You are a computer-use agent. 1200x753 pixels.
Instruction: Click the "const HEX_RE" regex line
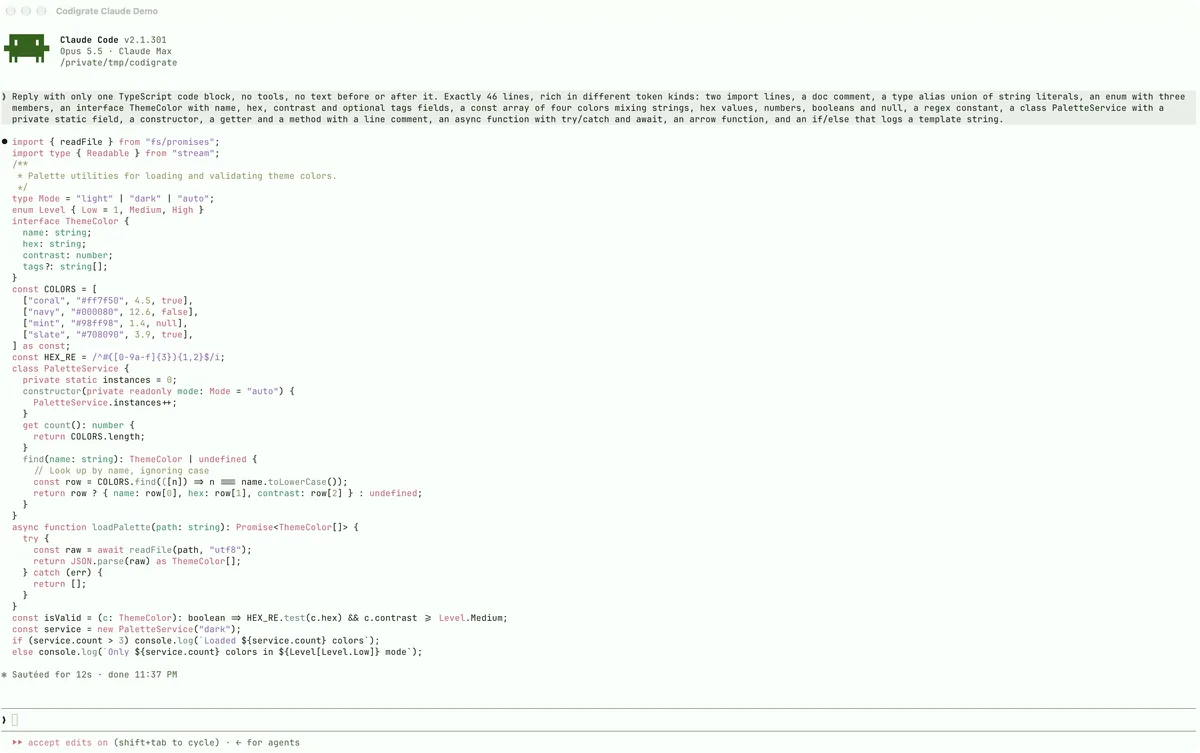[119, 357]
